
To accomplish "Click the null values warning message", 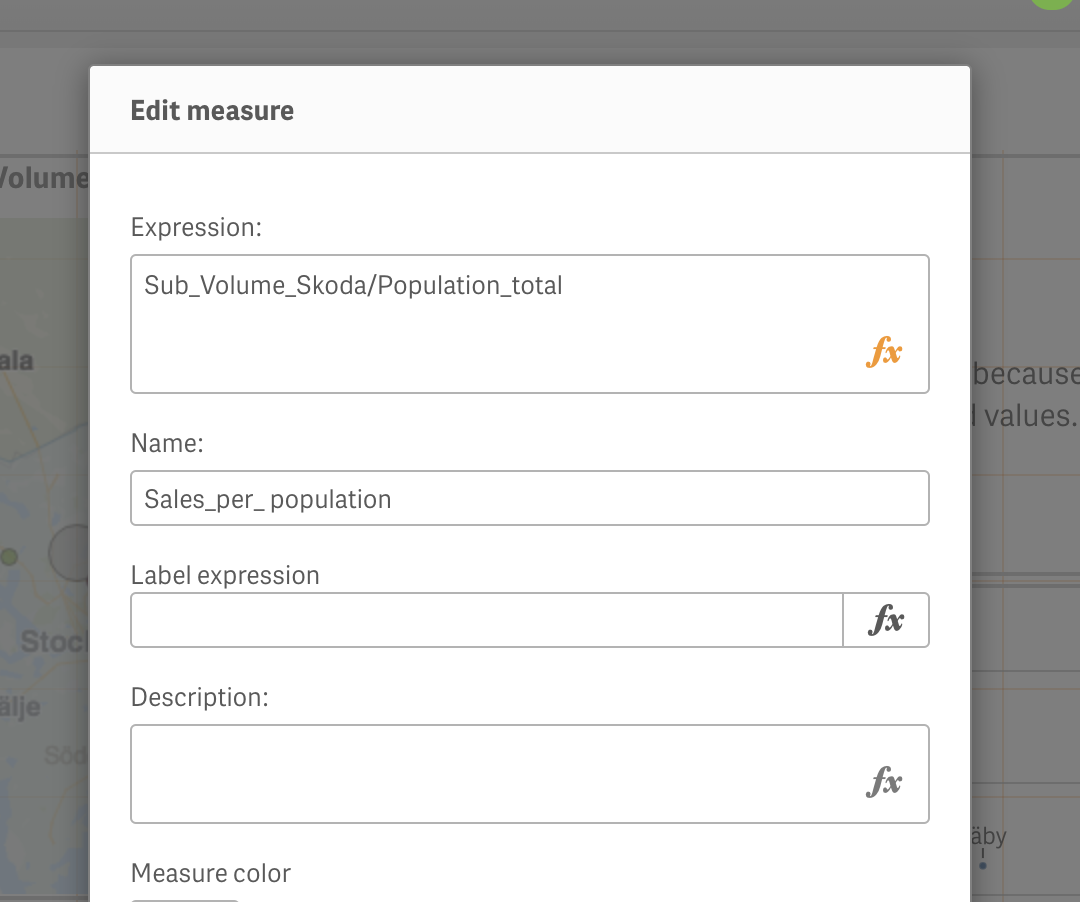I will click(1026, 394).
